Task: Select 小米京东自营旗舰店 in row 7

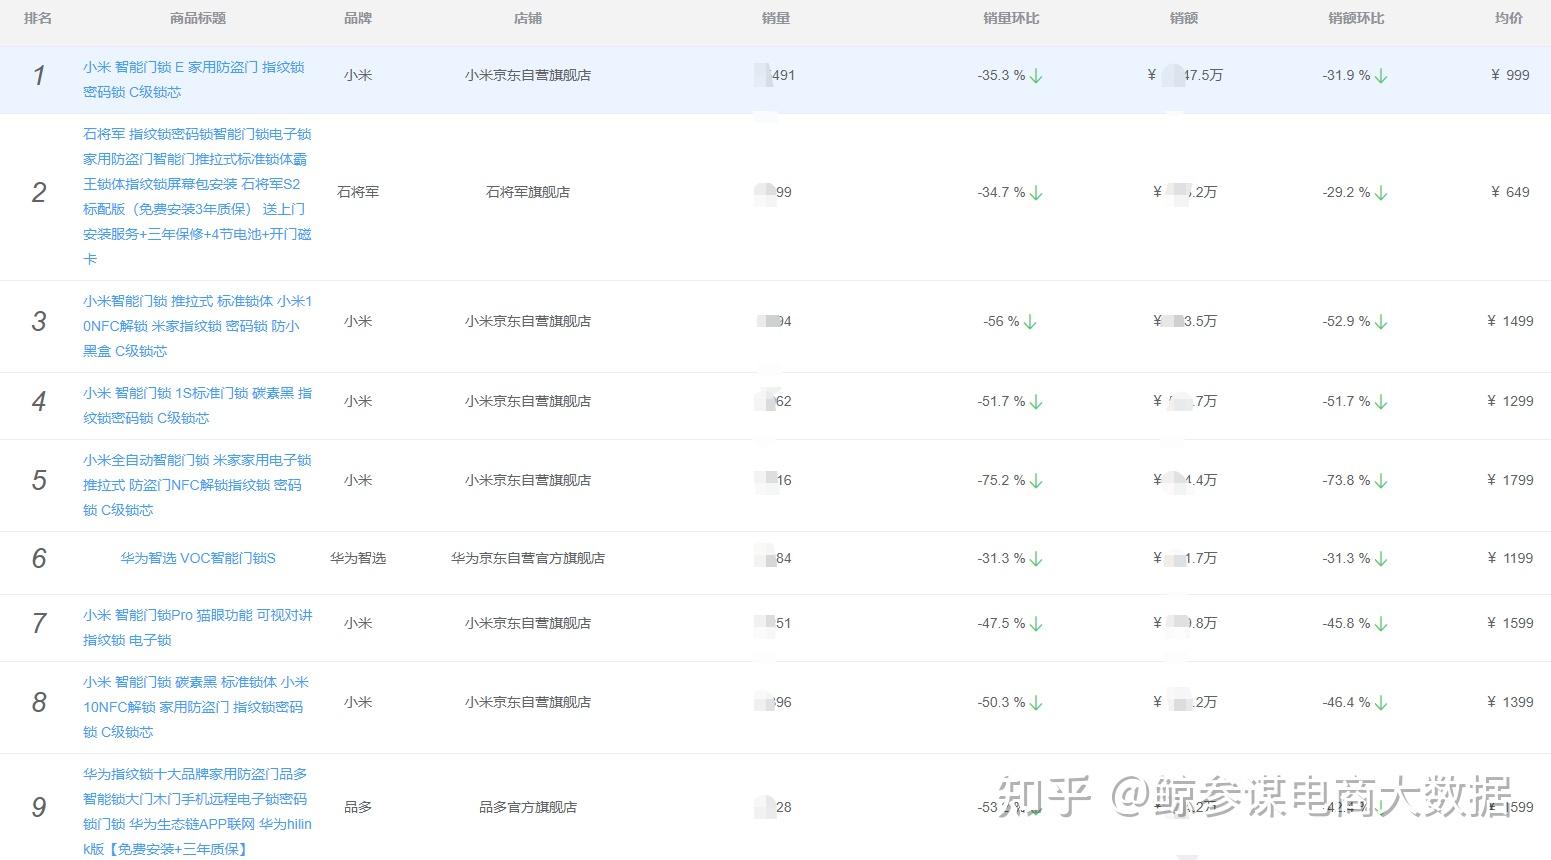Action: coord(528,623)
